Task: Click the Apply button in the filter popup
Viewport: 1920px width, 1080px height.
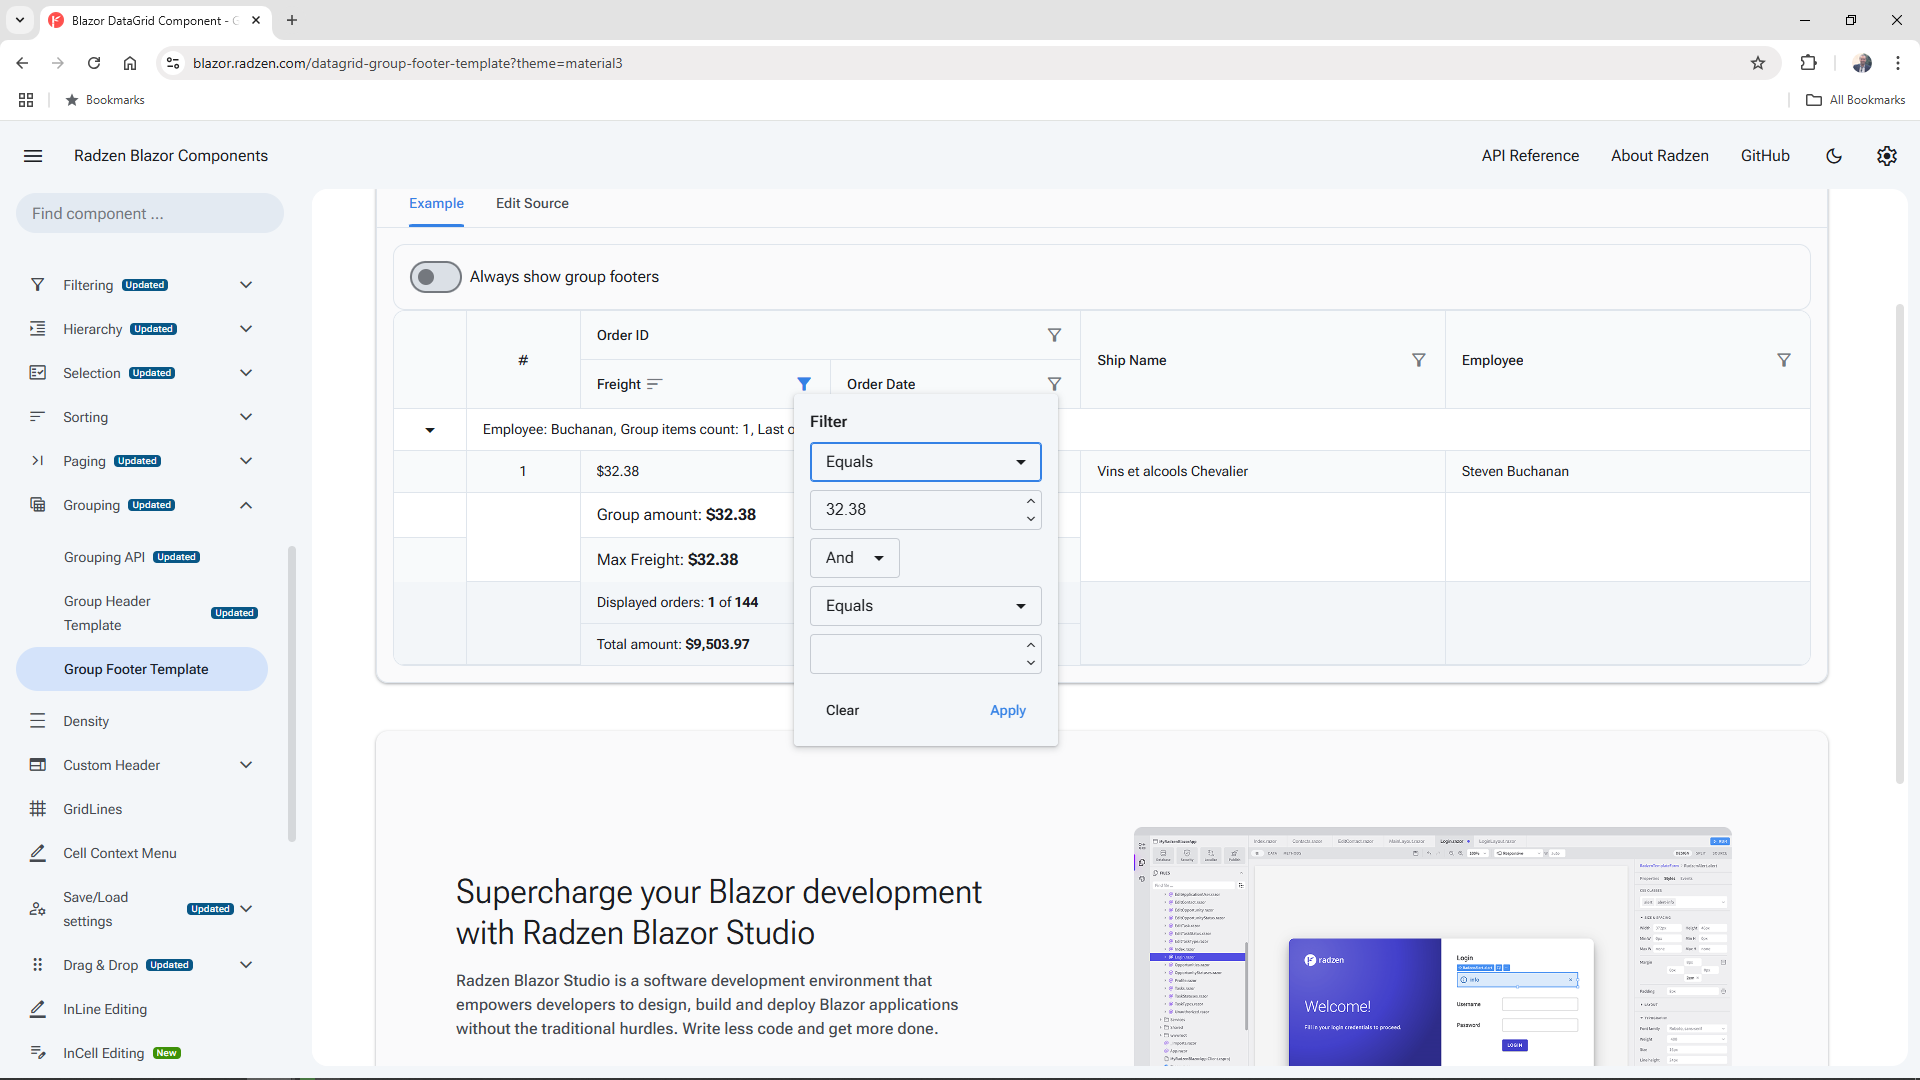Action: tap(1007, 710)
